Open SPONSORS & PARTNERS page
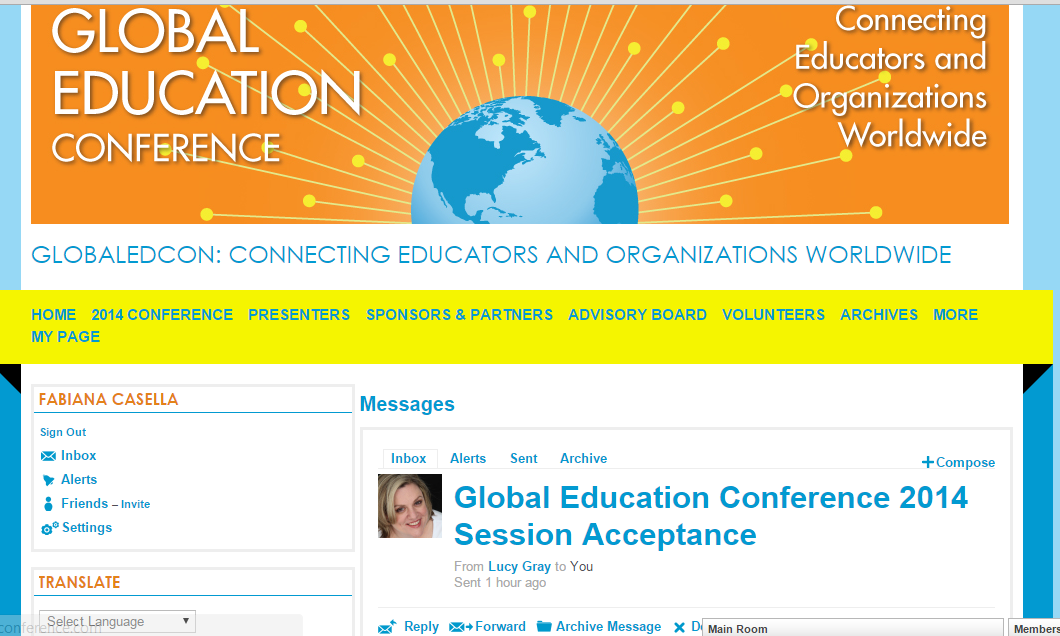The image size is (1060, 636). (x=460, y=315)
